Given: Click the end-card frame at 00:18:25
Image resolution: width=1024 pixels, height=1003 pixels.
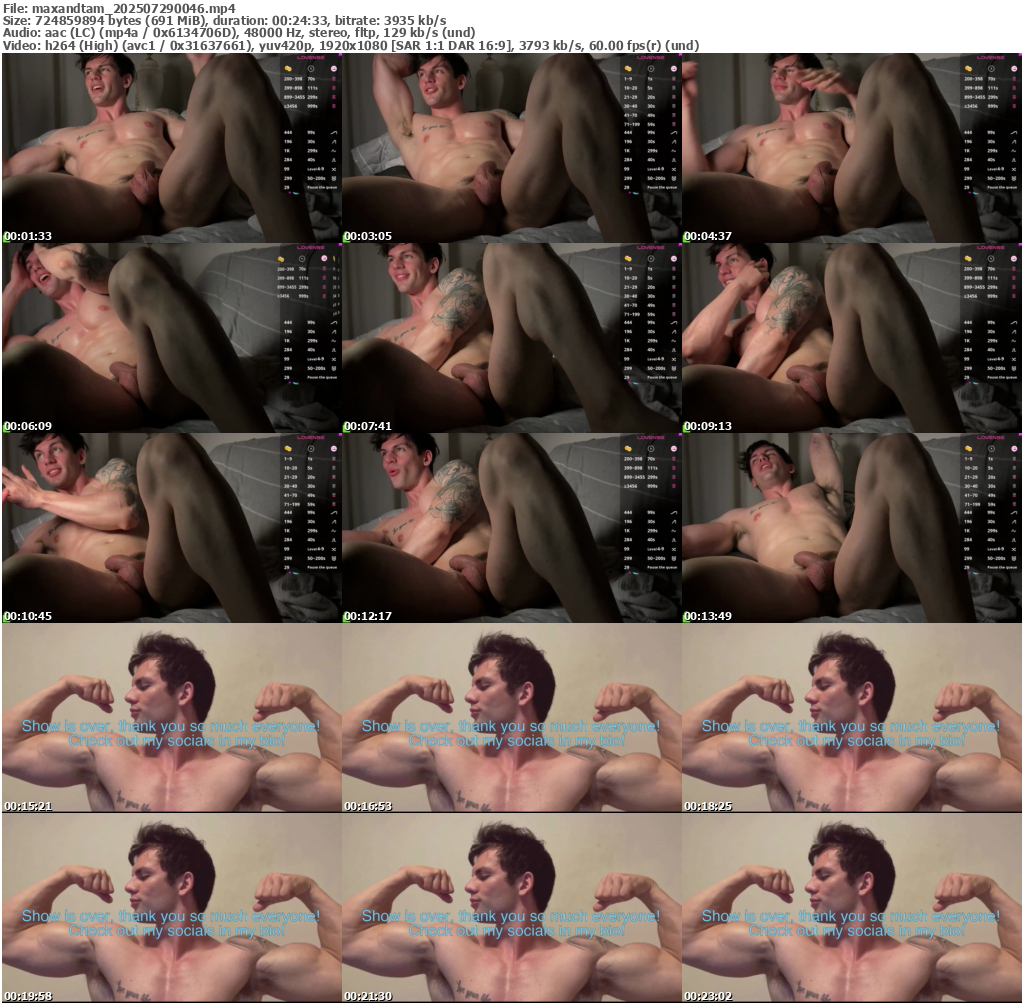Looking at the screenshot, I should coord(851,717).
